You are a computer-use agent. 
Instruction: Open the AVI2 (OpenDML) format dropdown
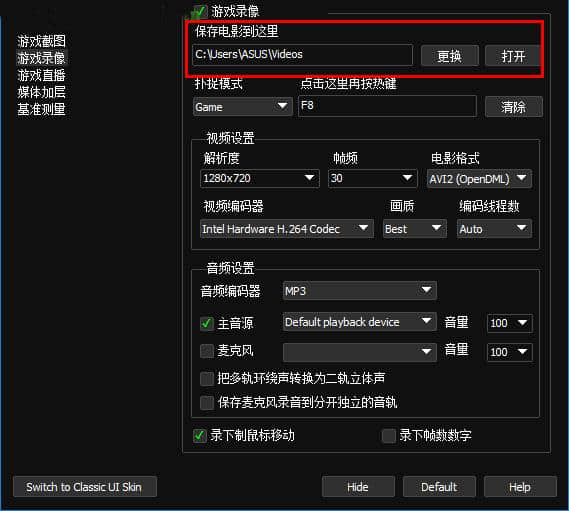[479, 179]
